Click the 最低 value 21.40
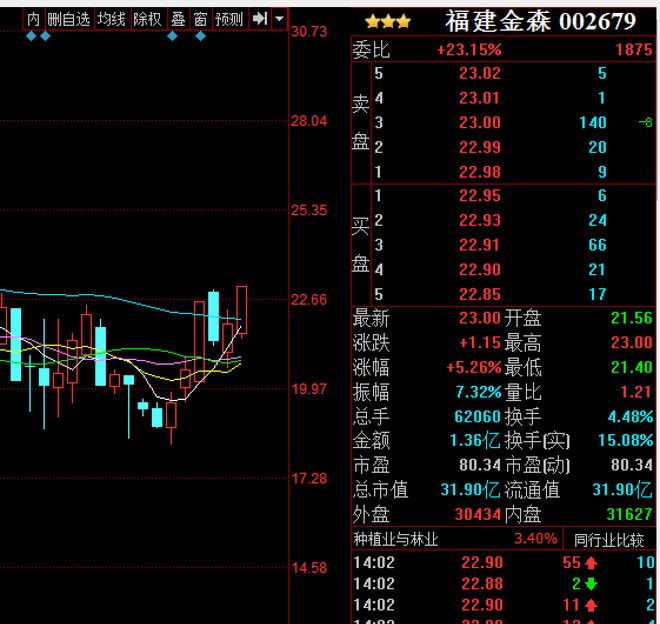The image size is (660, 624). pyautogui.click(x=631, y=368)
